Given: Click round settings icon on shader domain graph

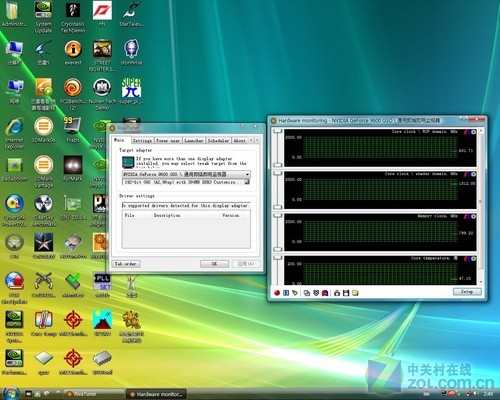Looking at the screenshot, I should click(x=473, y=174).
